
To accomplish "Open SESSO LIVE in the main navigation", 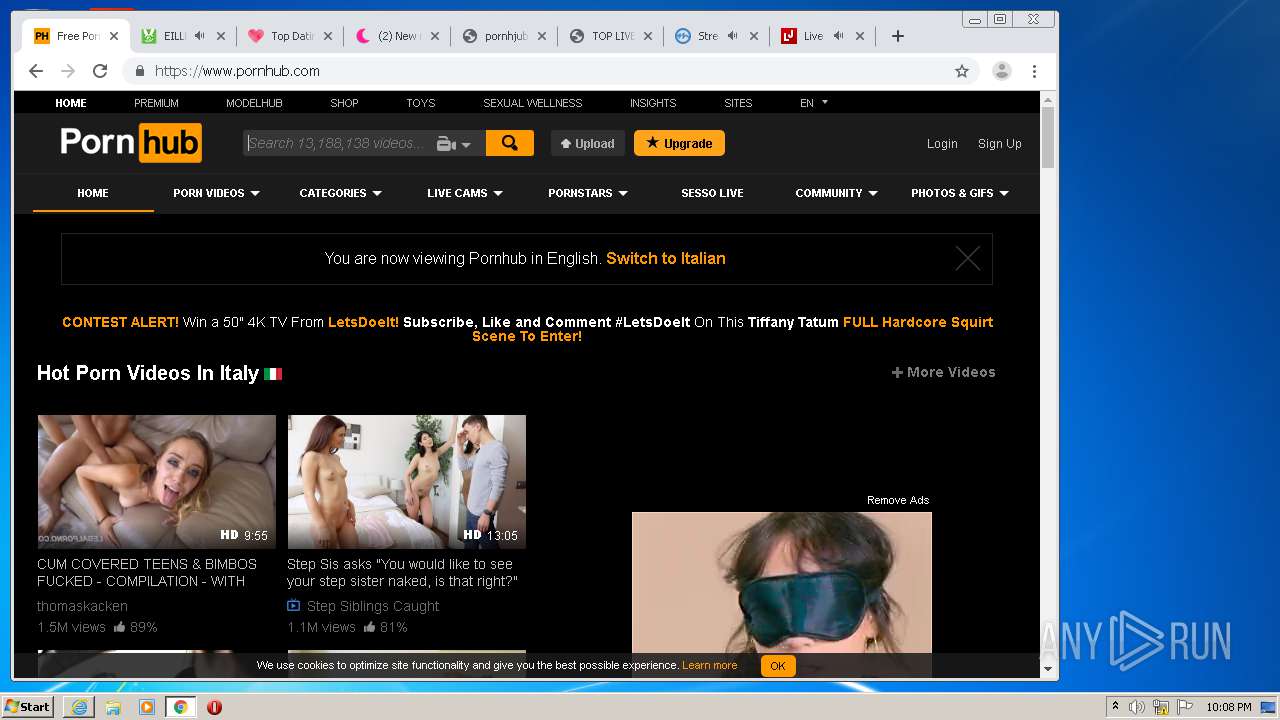I will [712, 193].
